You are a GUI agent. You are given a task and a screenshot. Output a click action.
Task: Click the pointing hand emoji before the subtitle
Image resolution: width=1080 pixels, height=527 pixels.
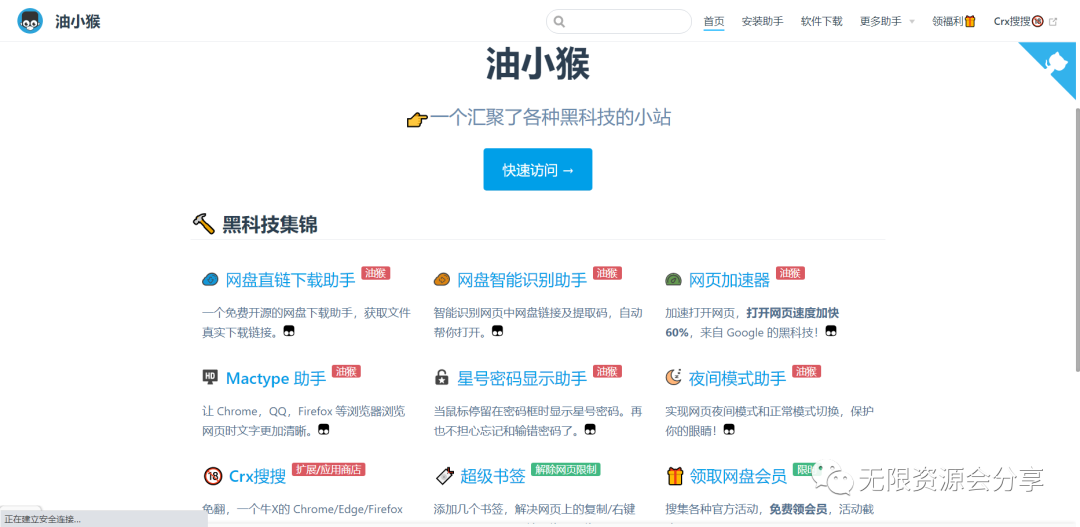tap(417, 120)
